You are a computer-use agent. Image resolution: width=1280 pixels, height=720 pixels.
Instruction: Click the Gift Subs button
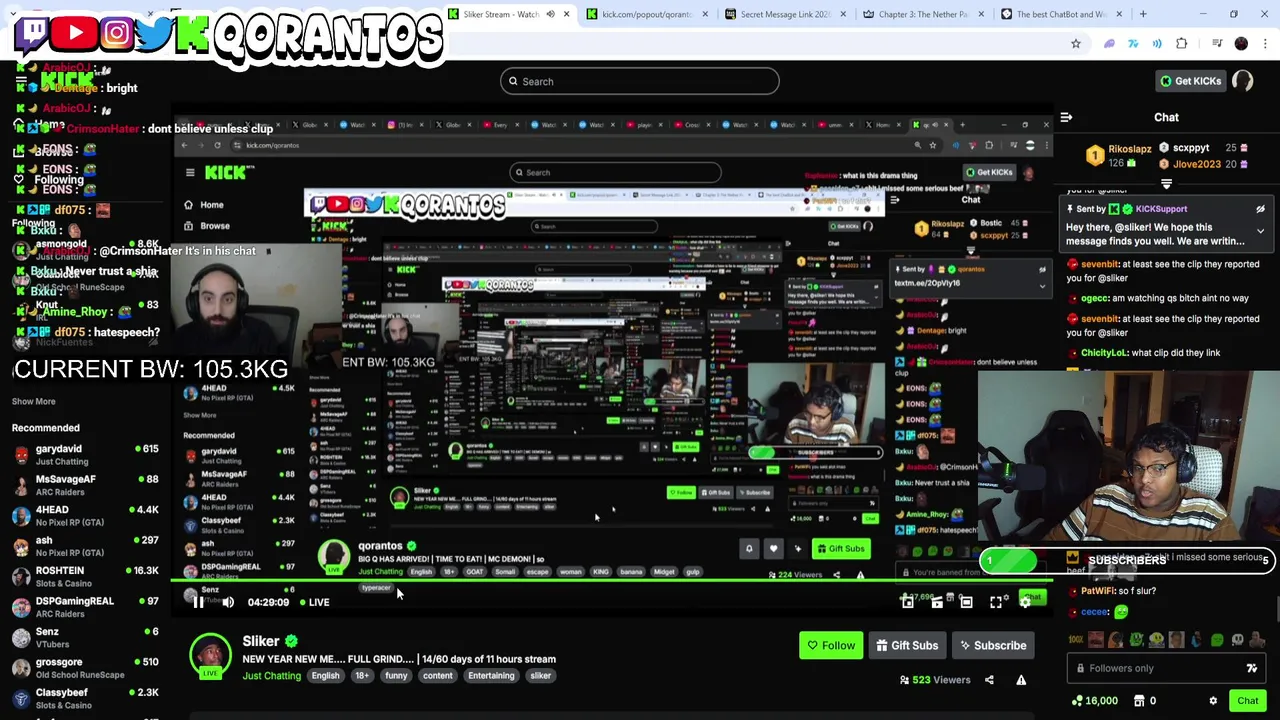907,645
